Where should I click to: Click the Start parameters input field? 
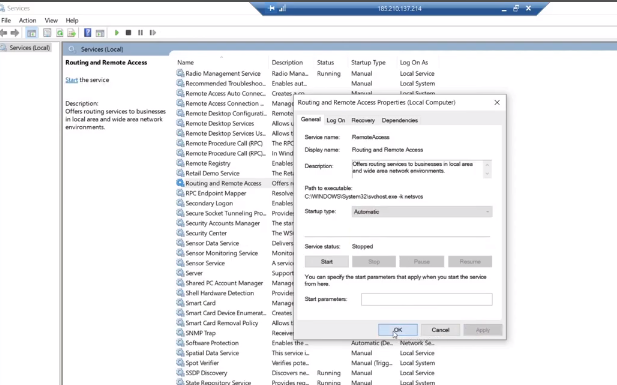427,299
